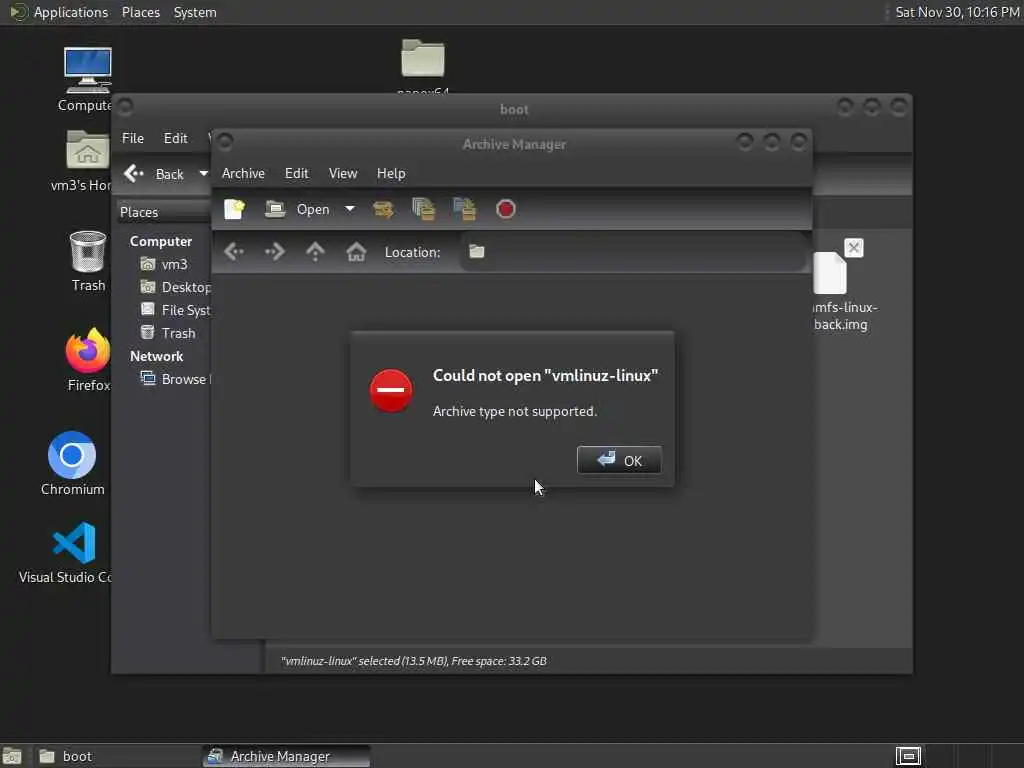Viewport: 1024px width, 768px height.
Task: Click OK in the error dialog
Action: point(618,460)
